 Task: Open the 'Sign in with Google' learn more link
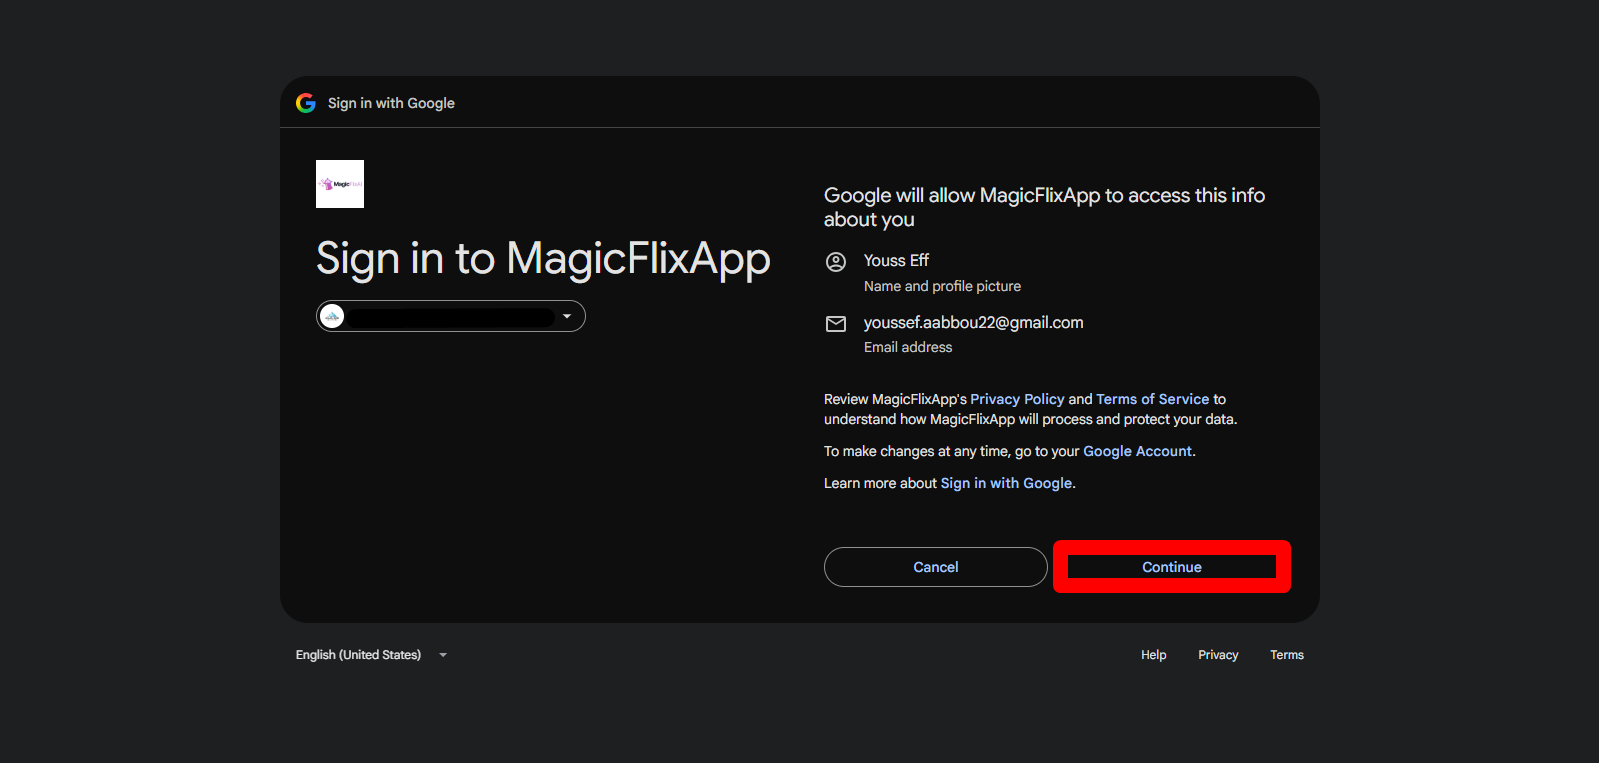1006,483
